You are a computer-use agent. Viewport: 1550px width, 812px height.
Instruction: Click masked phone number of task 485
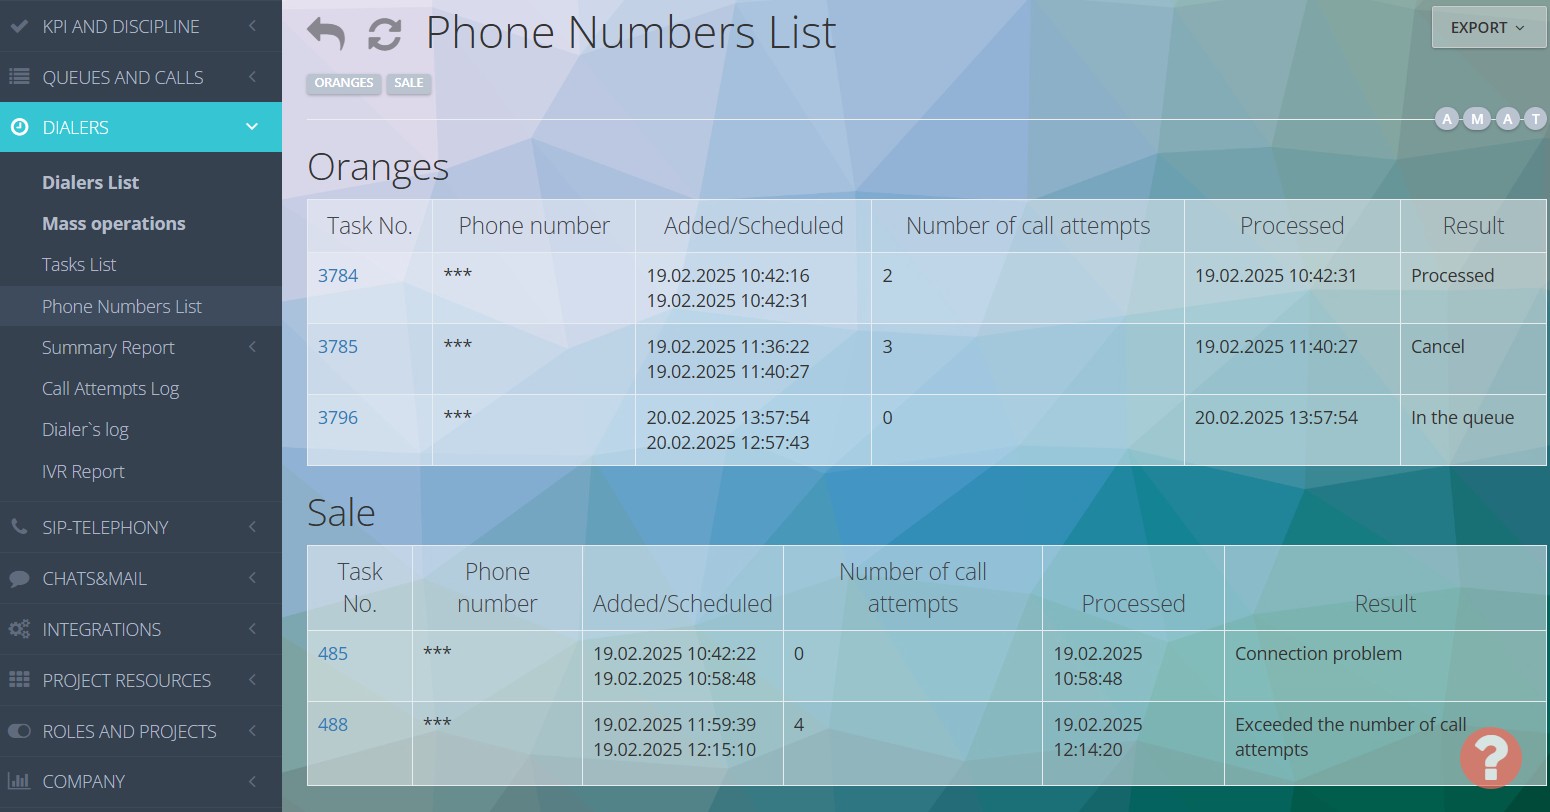pyautogui.click(x=437, y=652)
